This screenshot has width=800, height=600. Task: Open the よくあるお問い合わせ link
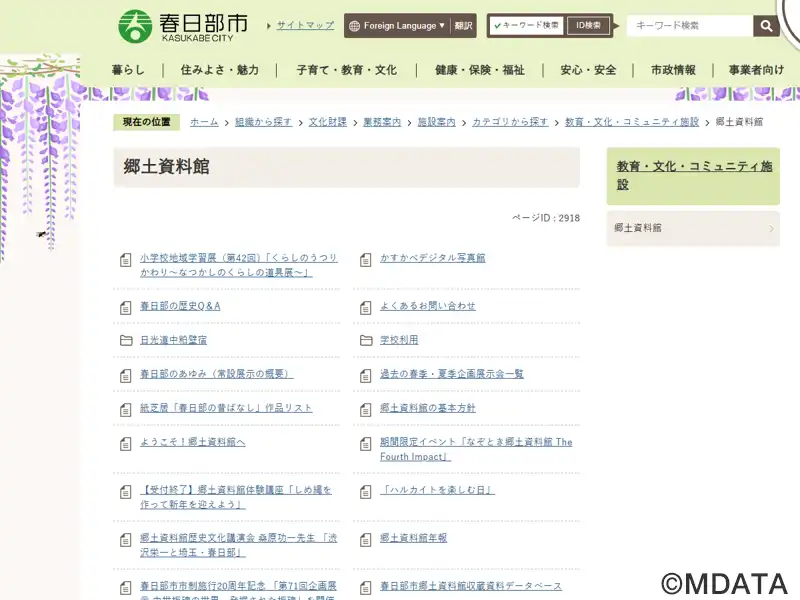(428, 306)
